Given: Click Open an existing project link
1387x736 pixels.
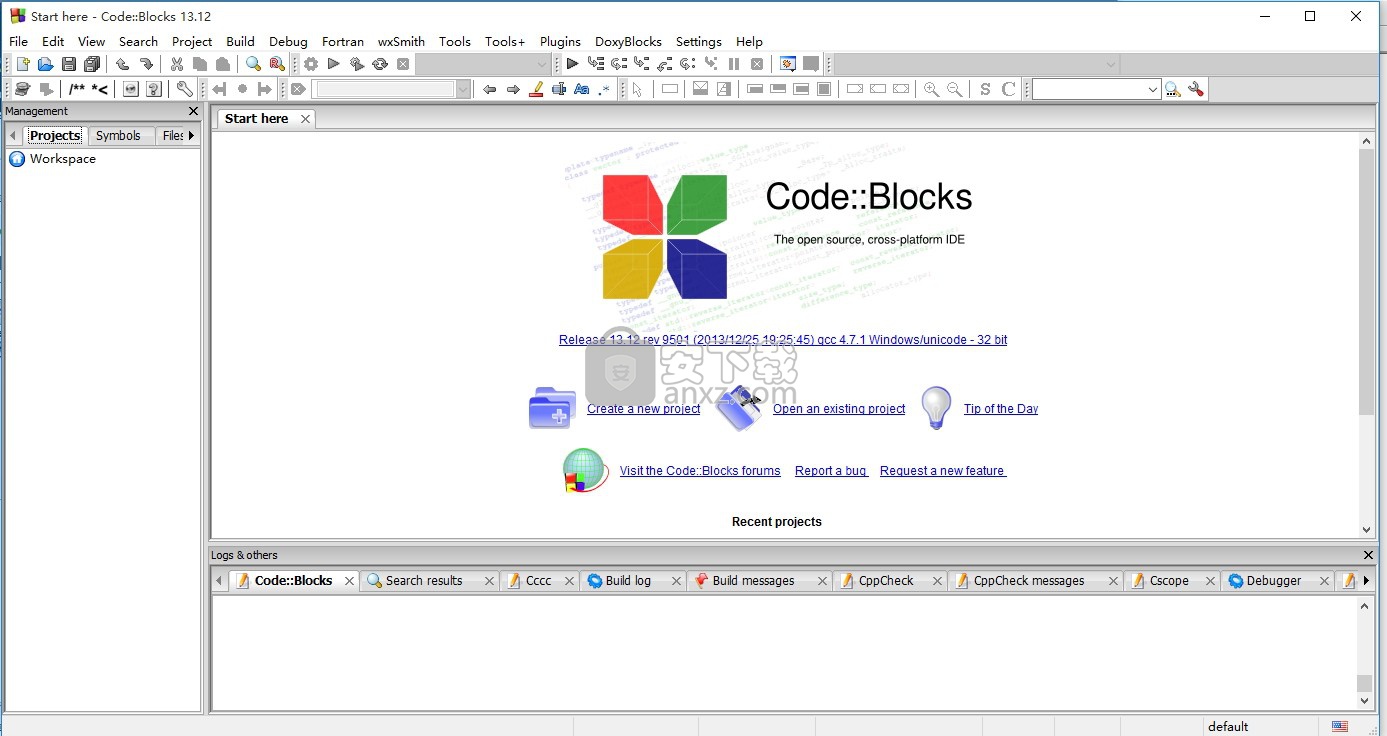Looking at the screenshot, I should pos(839,409).
